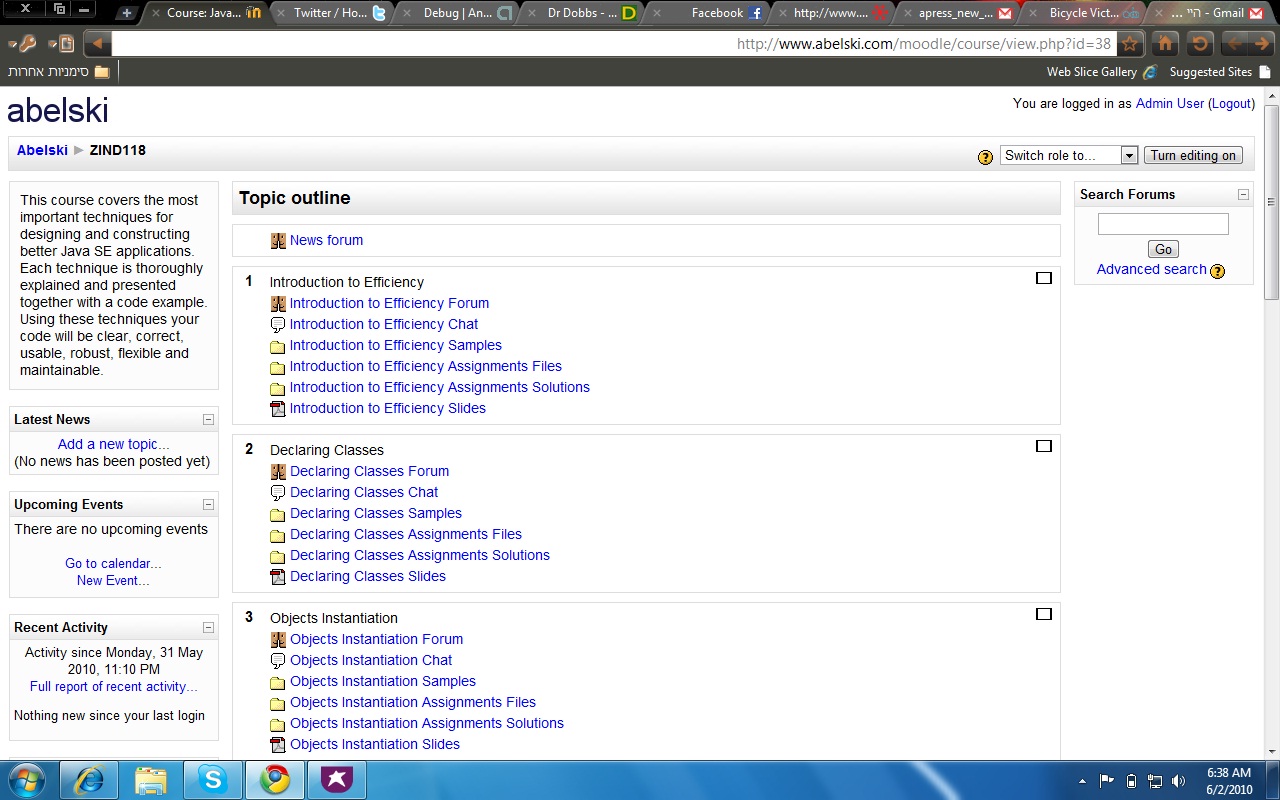Open the Other Bookmarks folder in the bookmarks bar
The image size is (1280, 800).
tap(58, 72)
